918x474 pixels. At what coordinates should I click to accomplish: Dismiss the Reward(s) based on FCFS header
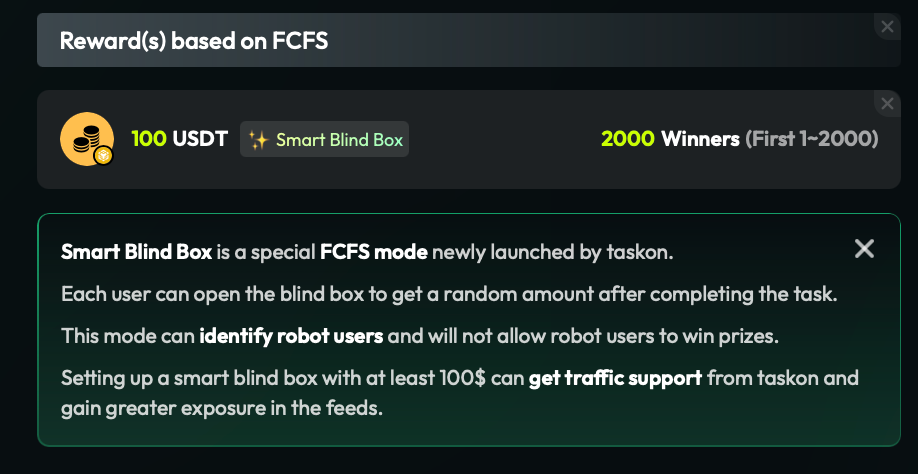click(x=887, y=26)
